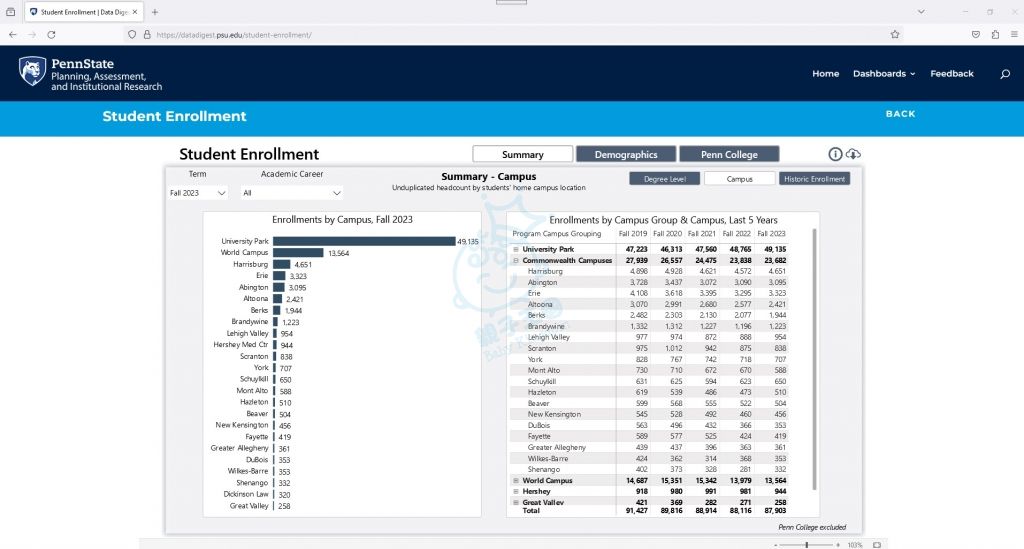The height and width of the screenshot is (549, 1024).
Task: Click the University Park bar in chart
Action: click(364, 242)
